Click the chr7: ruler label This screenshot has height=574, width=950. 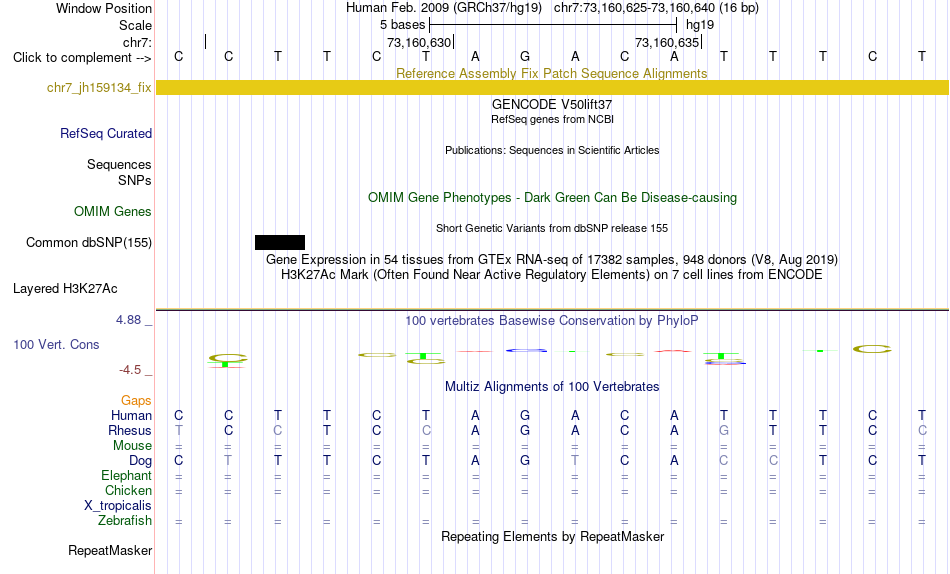coord(137,42)
